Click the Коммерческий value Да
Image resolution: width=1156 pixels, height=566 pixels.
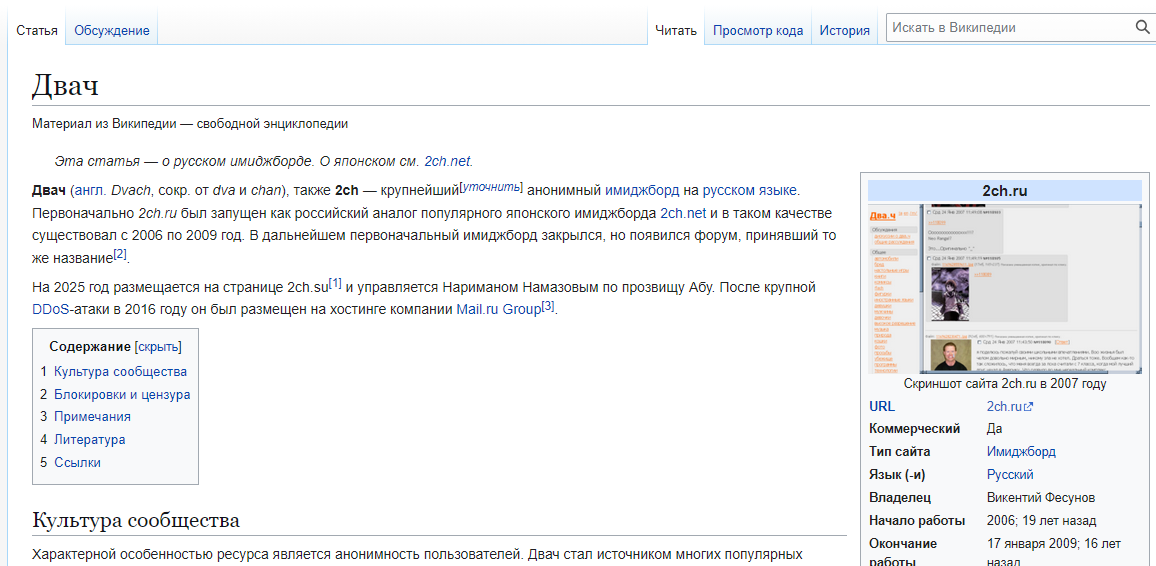[995, 429]
